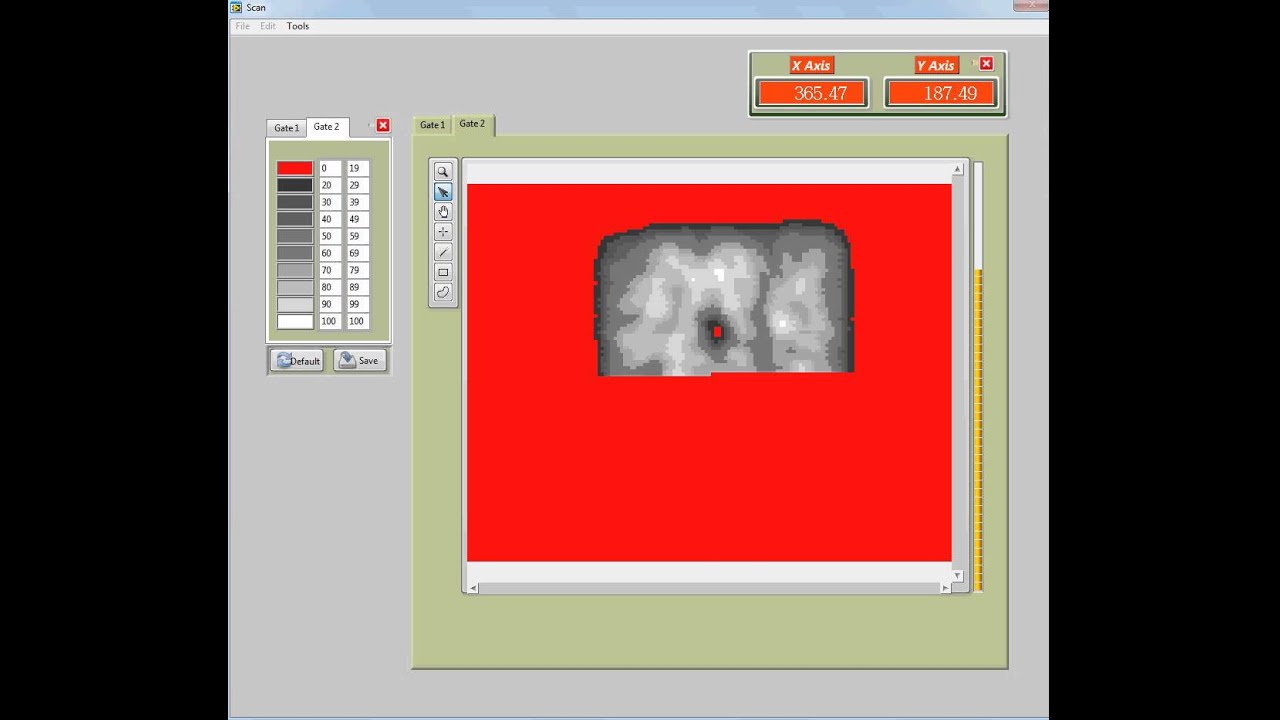Click the Save button
Viewport: 1280px width, 720px height.
point(359,361)
